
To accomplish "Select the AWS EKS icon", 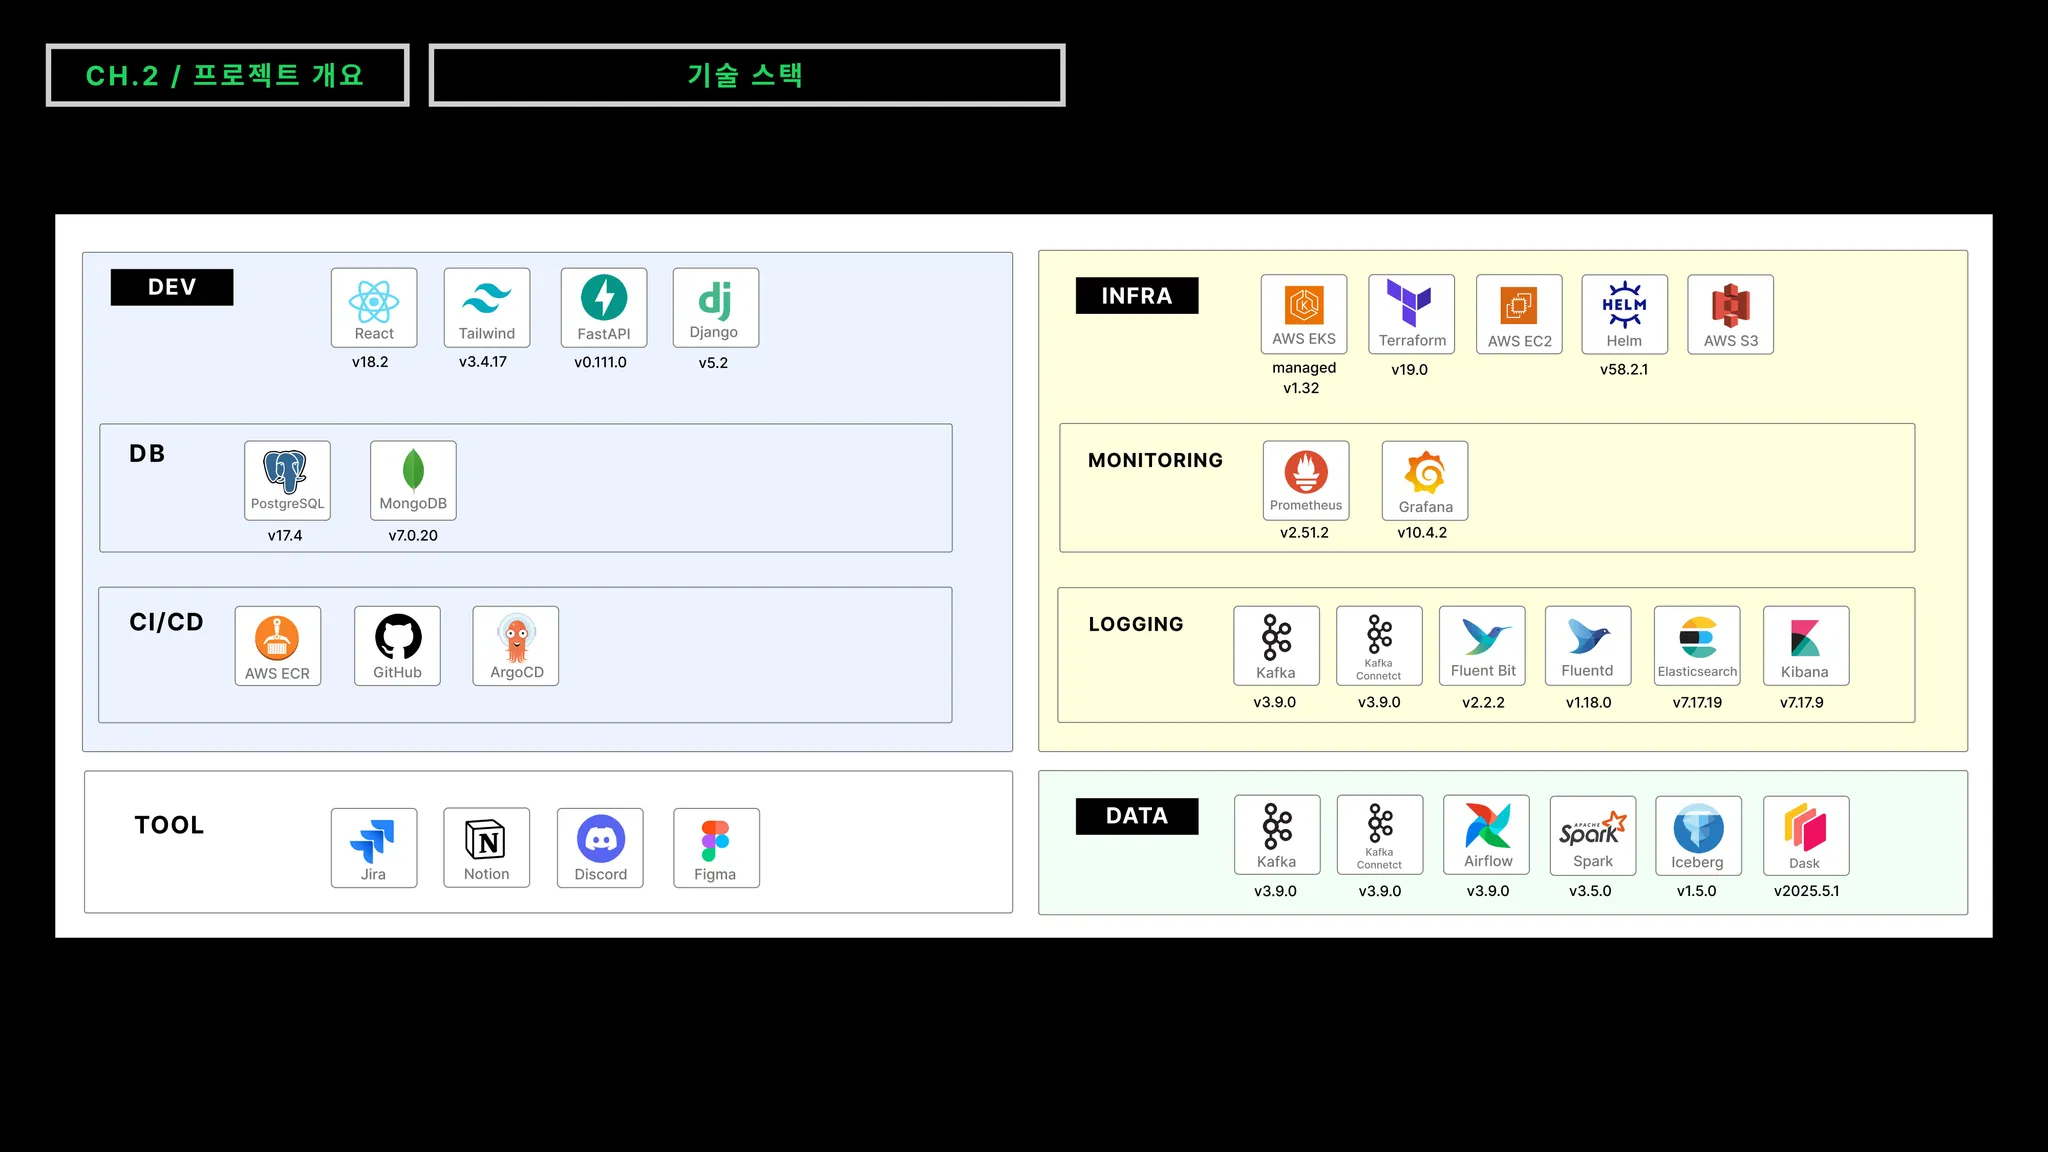I will click(1304, 314).
